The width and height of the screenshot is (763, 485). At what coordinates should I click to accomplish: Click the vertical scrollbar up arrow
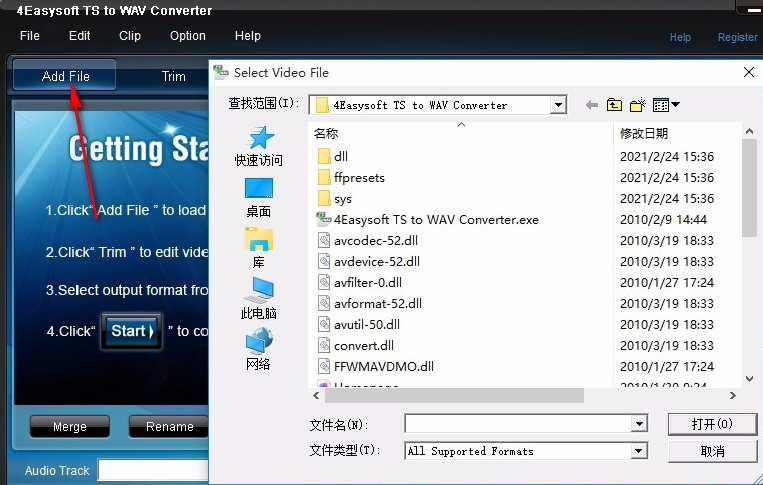pyautogui.click(x=749, y=132)
